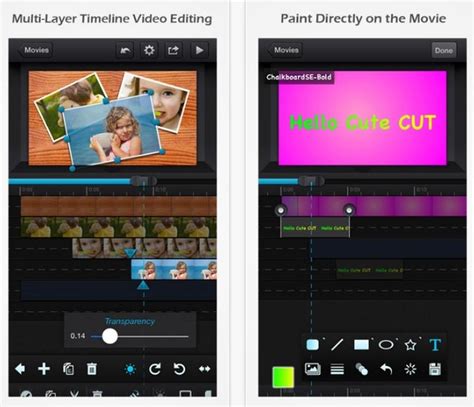The height and width of the screenshot is (407, 474).
Task: Click the right trim handle on purple clip
Action: pyautogui.click(x=349, y=210)
